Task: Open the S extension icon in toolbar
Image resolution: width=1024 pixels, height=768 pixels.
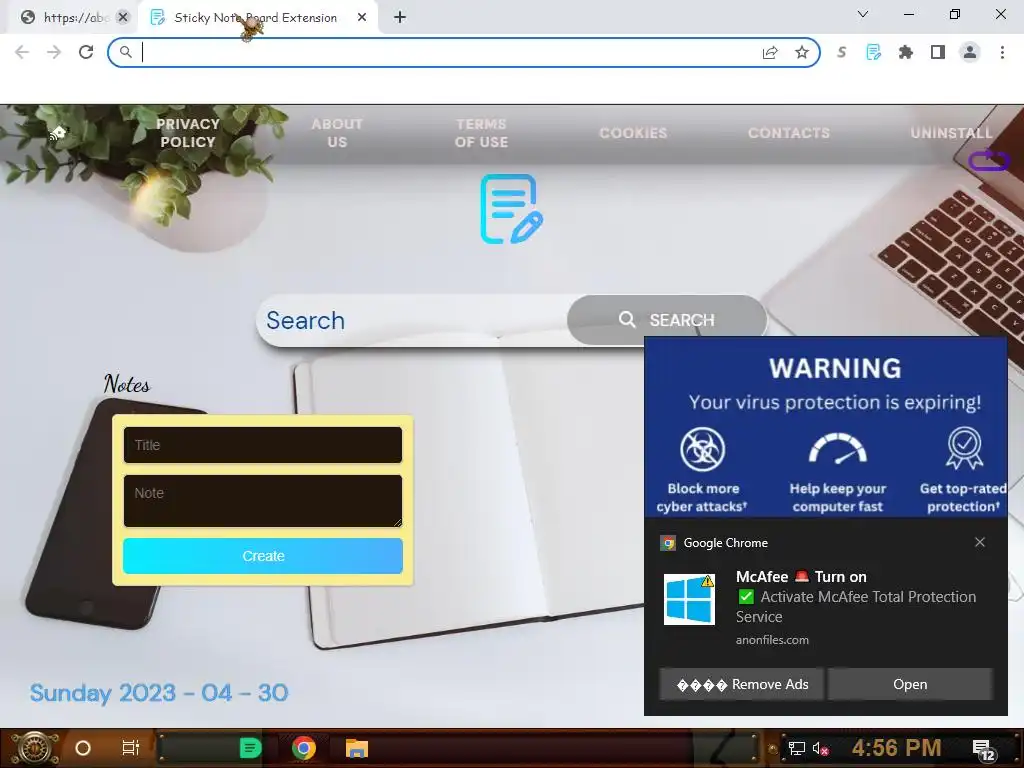Action: pos(842,52)
